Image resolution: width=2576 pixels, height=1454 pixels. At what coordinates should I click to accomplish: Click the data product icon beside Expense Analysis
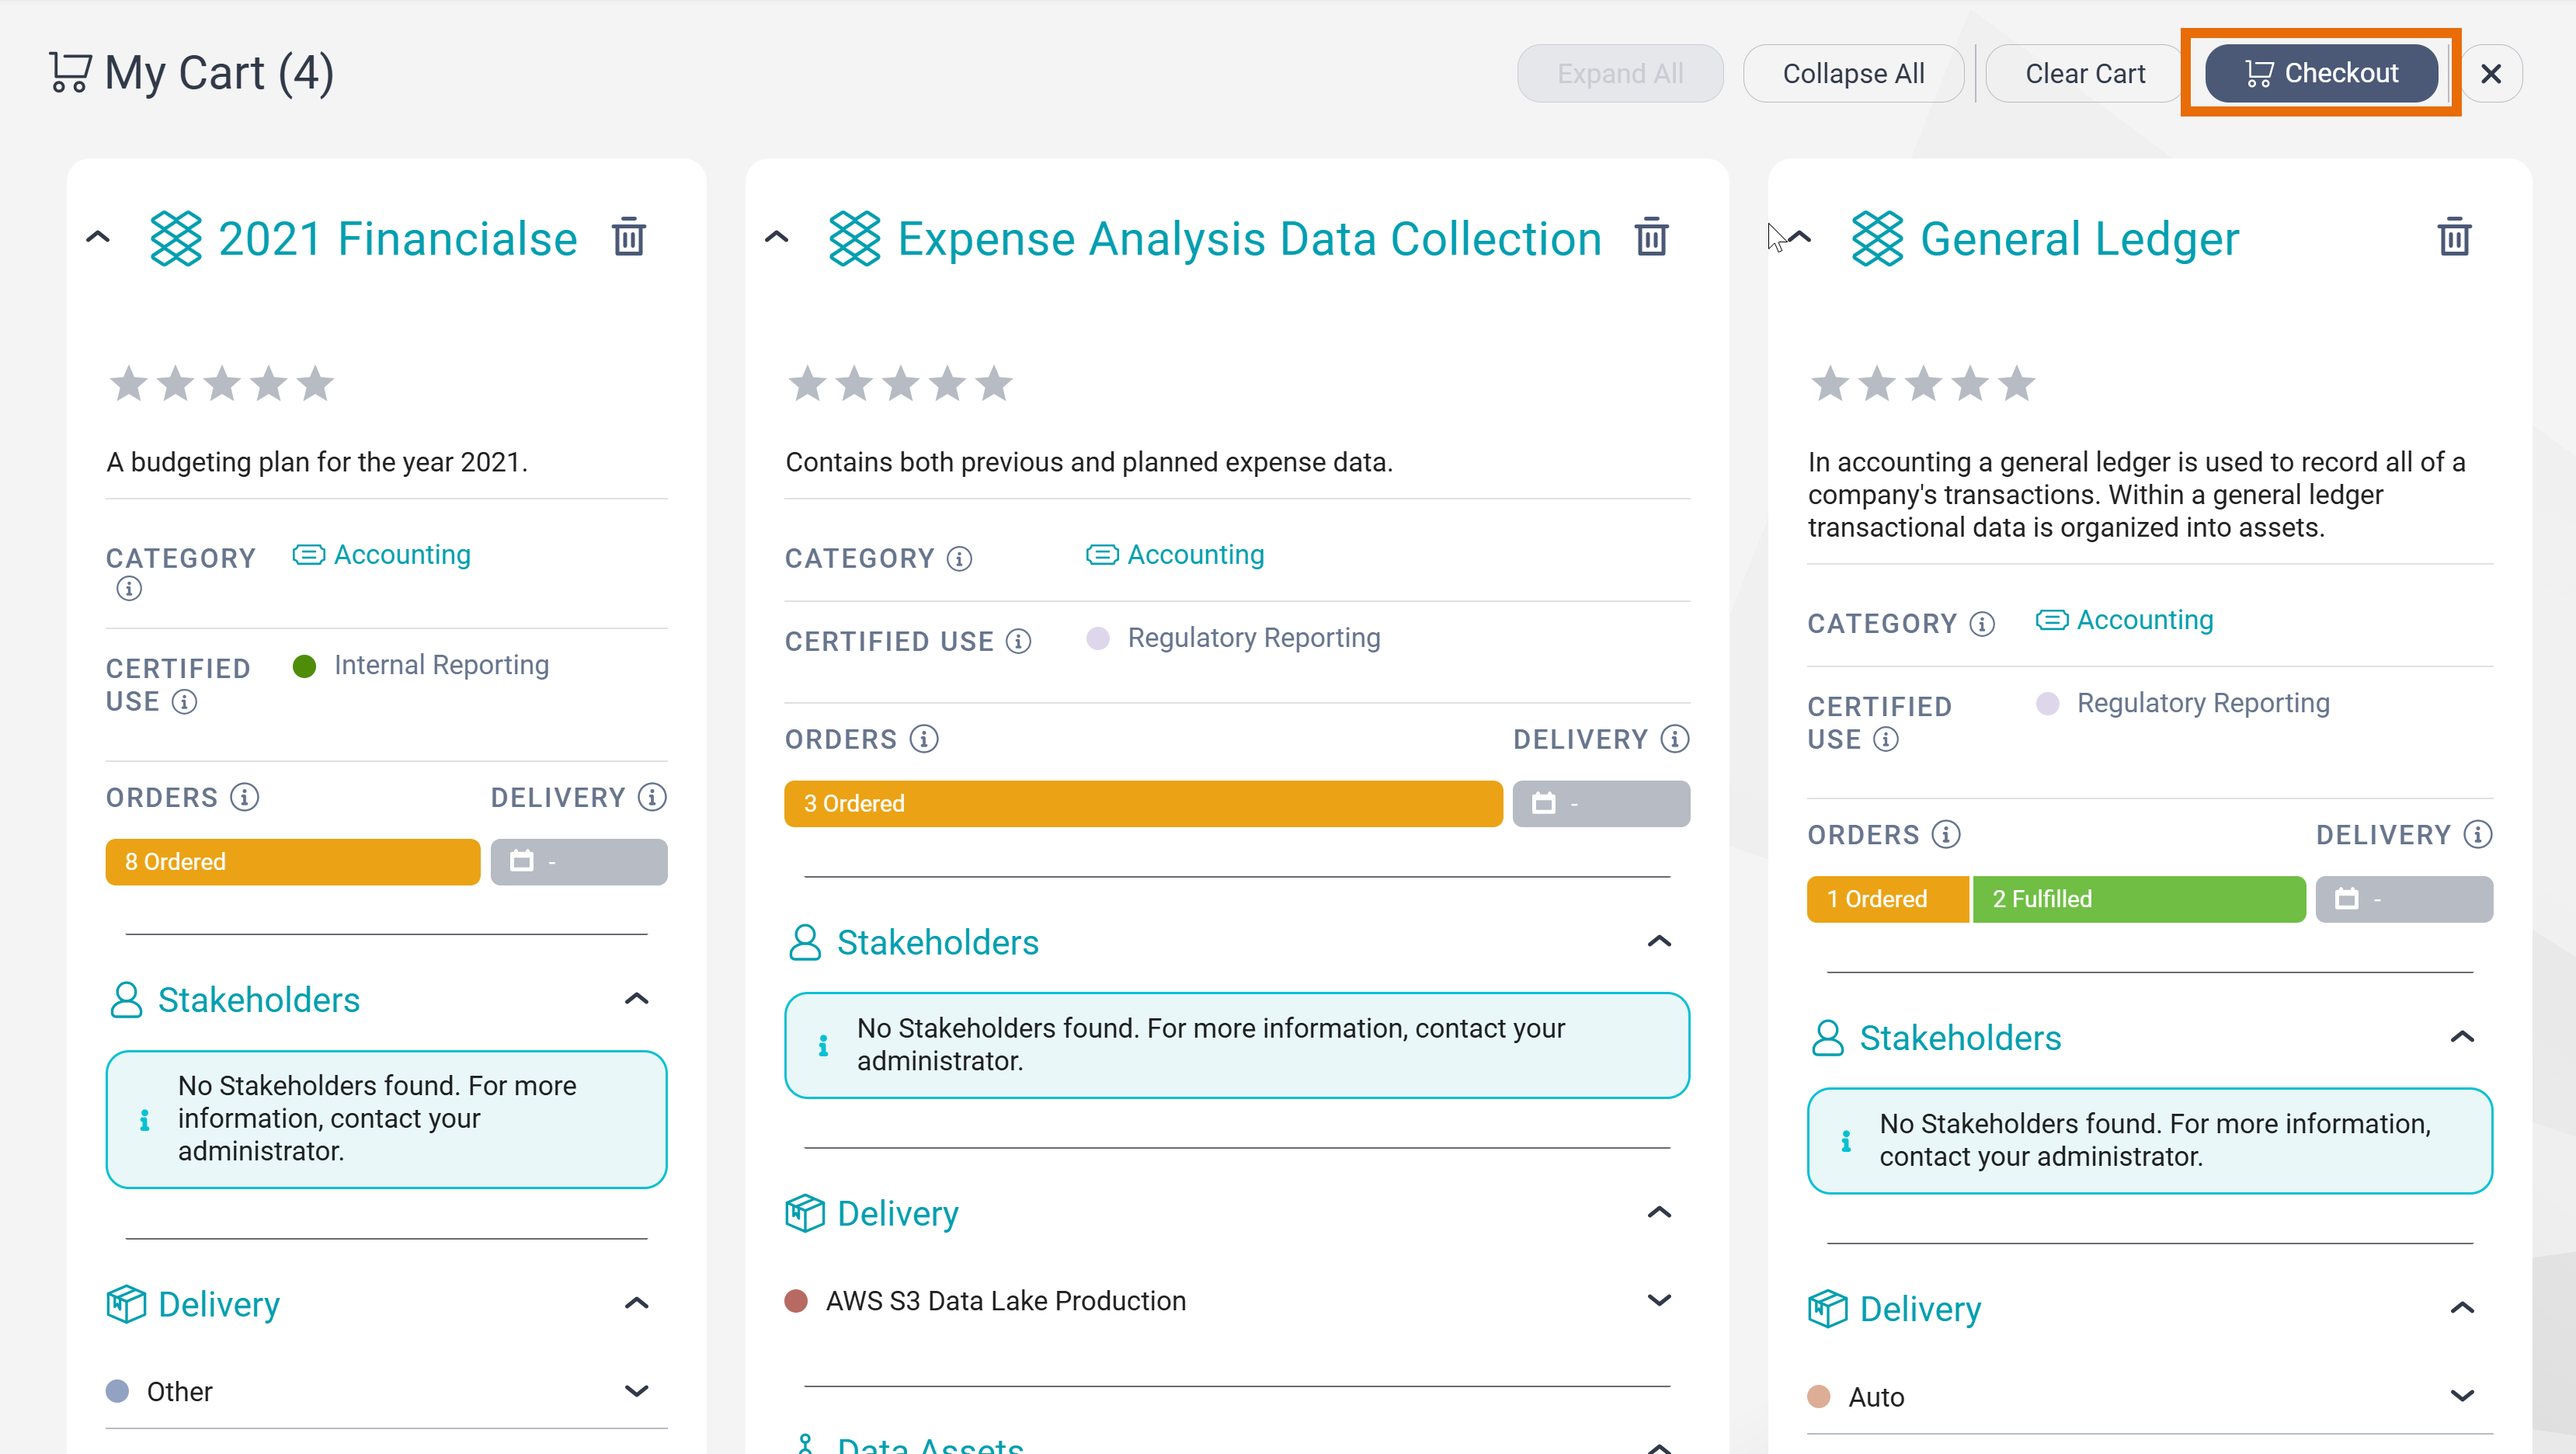coord(855,239)
